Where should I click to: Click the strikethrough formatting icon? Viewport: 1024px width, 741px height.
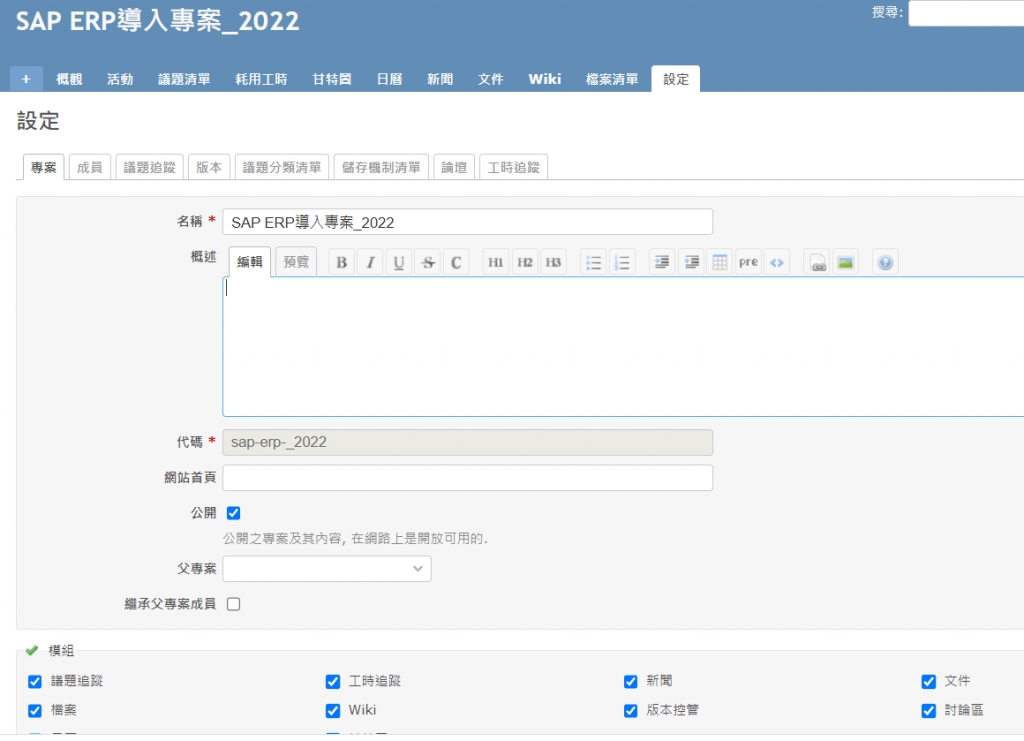[427, 263]
